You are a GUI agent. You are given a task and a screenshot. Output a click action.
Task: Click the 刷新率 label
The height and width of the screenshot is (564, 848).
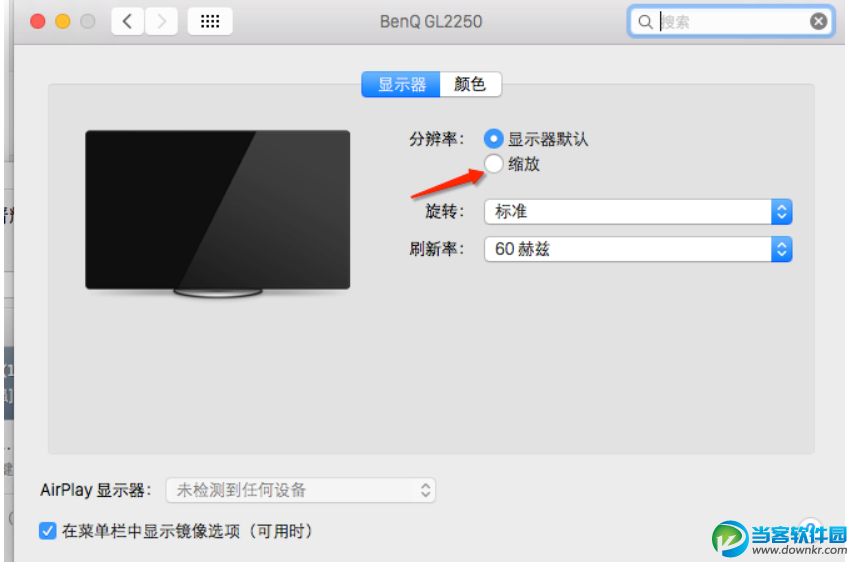tap(437, 249)
